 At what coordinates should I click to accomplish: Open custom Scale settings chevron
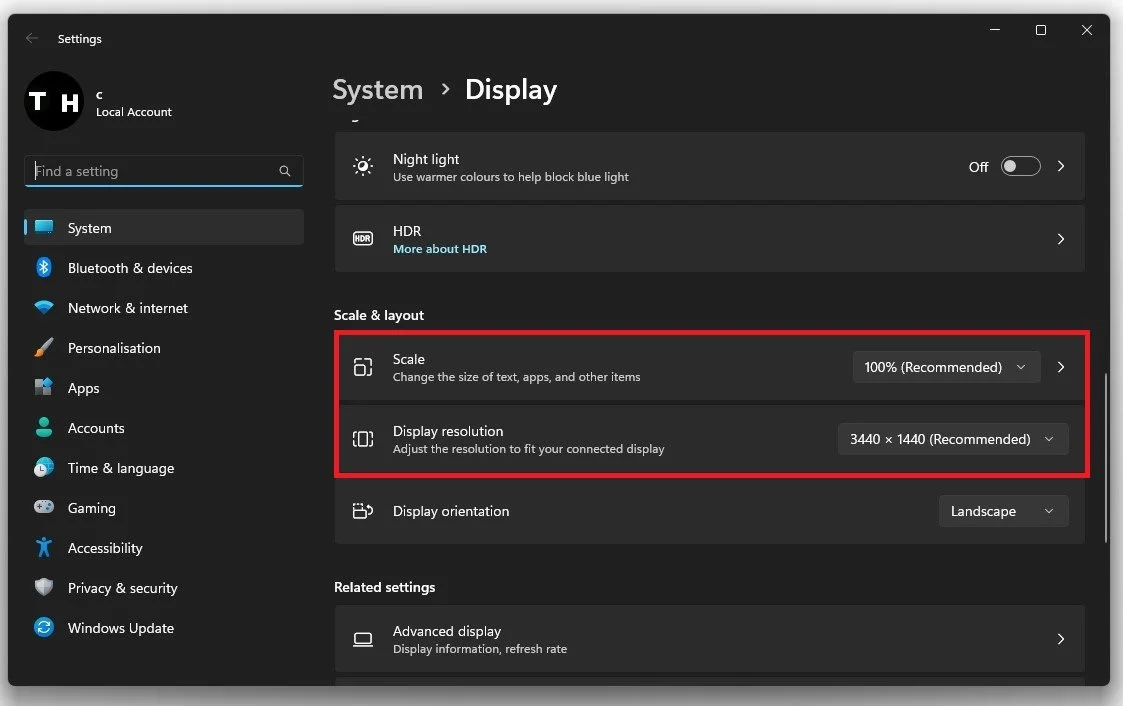(x=1061, y=367)
